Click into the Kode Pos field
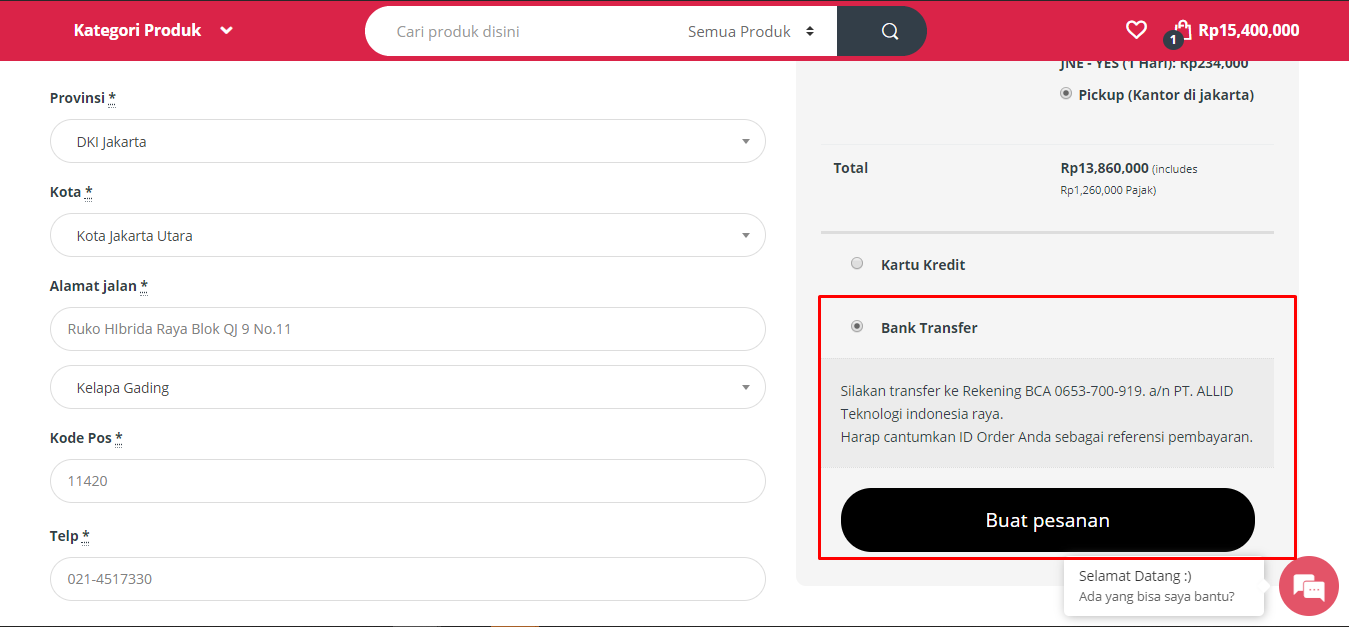1349x627 pixels. click(407, 481)
